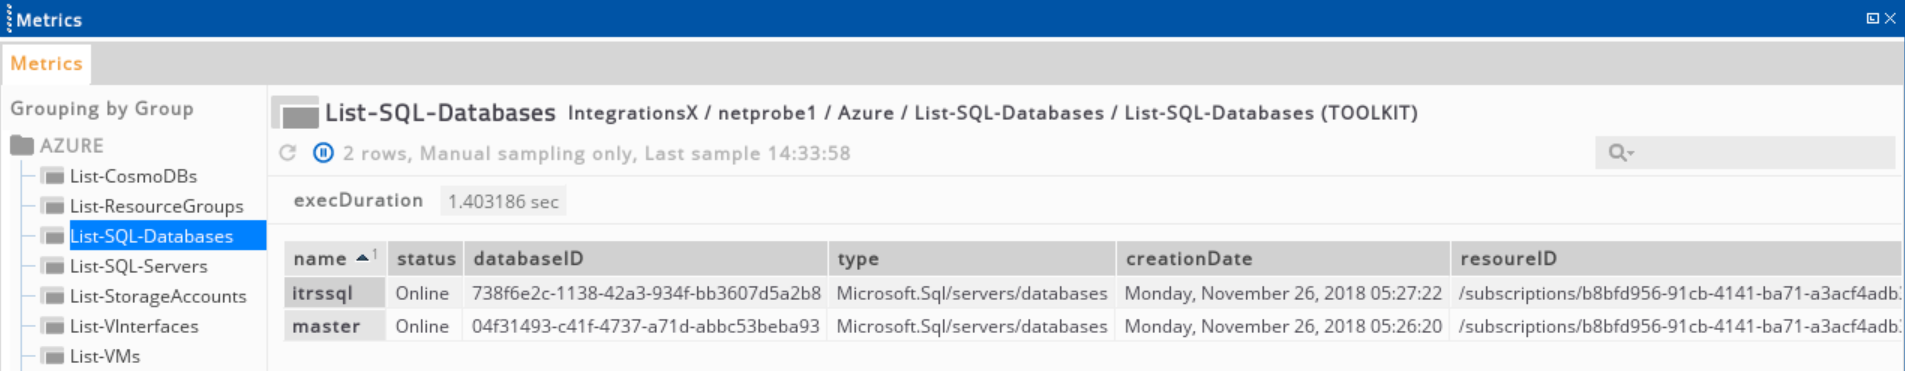The image size is (1905, 371).
Task: Click the ascending sort arrow on name
Action: [362, 258]
